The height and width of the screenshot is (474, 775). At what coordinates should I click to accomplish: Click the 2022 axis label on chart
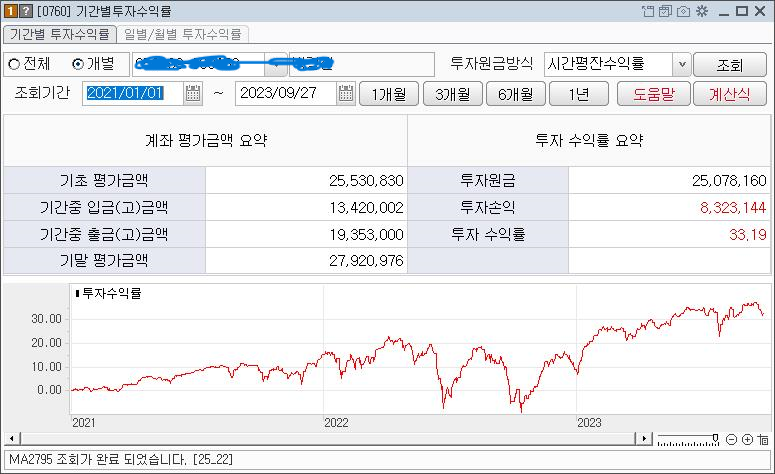coord(336,423)
